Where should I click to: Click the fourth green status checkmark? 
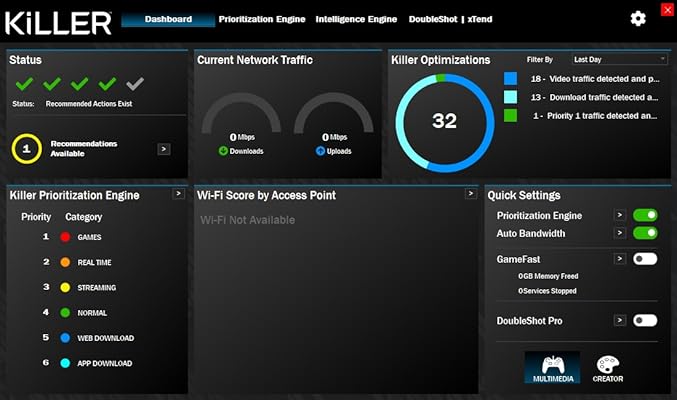click(x=107, y=83)
